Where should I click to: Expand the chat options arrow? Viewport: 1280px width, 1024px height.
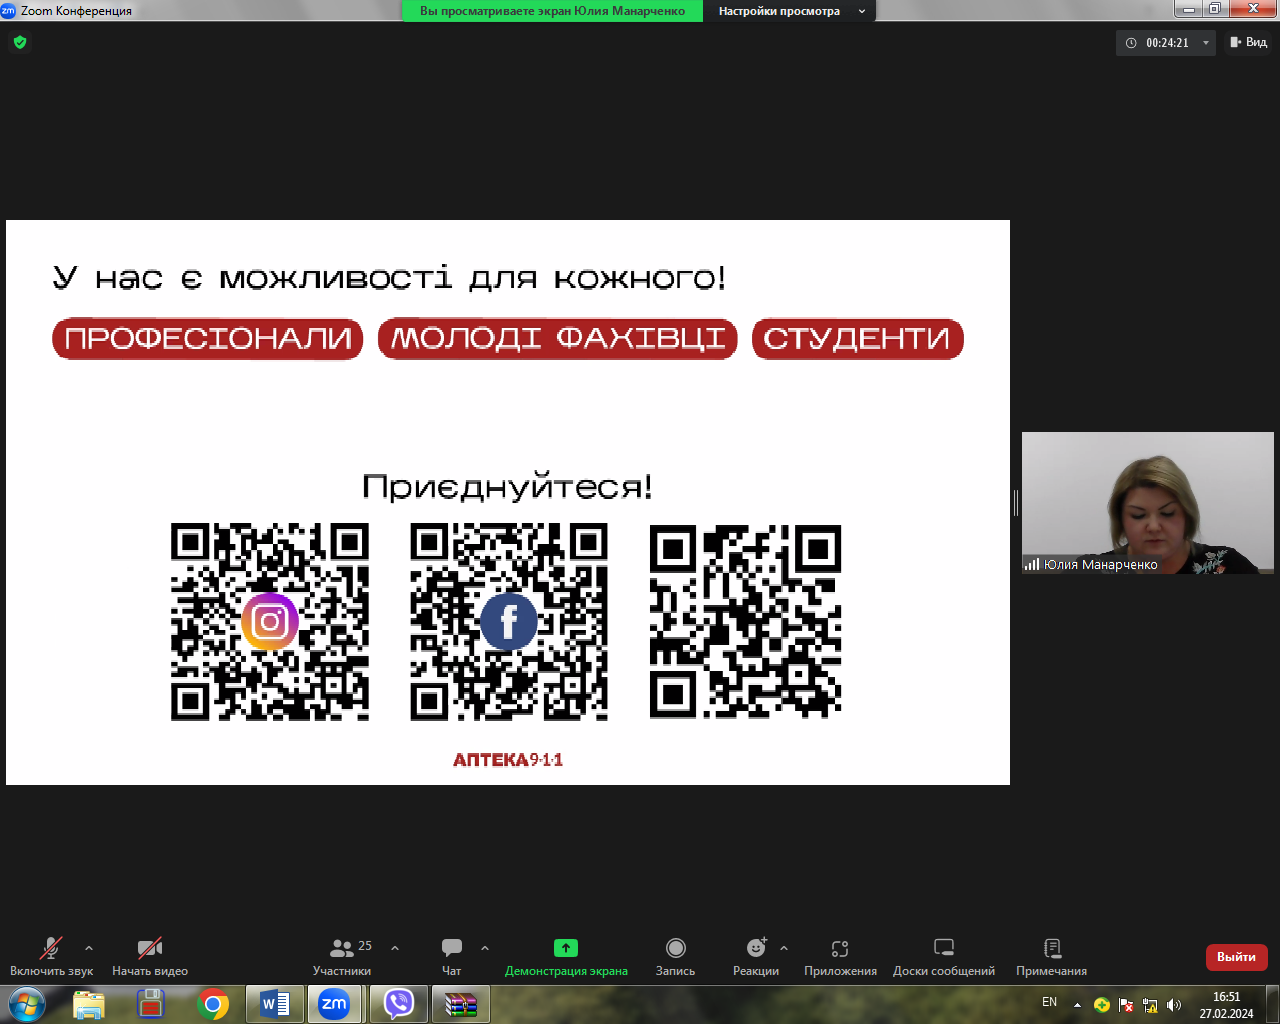point(485,948)
